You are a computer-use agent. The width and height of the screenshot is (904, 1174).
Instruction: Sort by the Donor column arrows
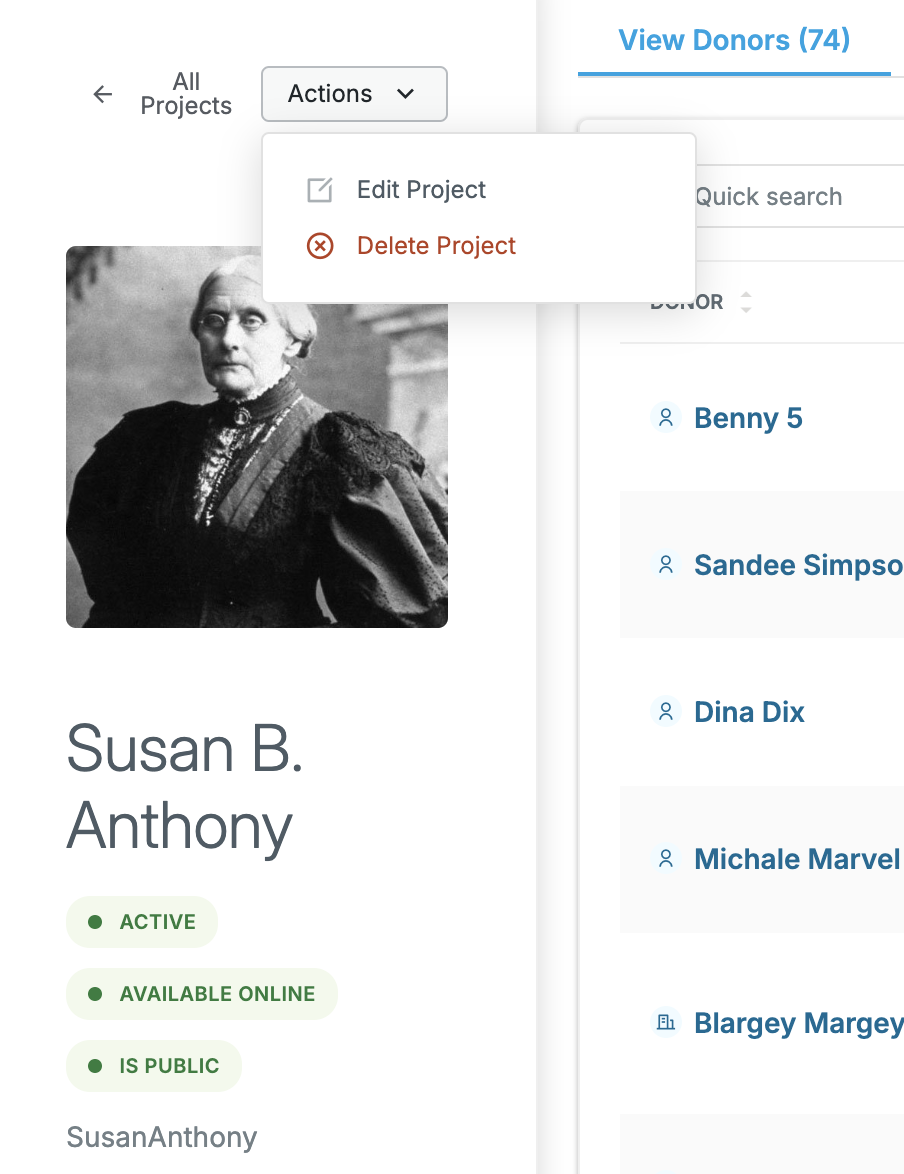[x=745, y=302]
